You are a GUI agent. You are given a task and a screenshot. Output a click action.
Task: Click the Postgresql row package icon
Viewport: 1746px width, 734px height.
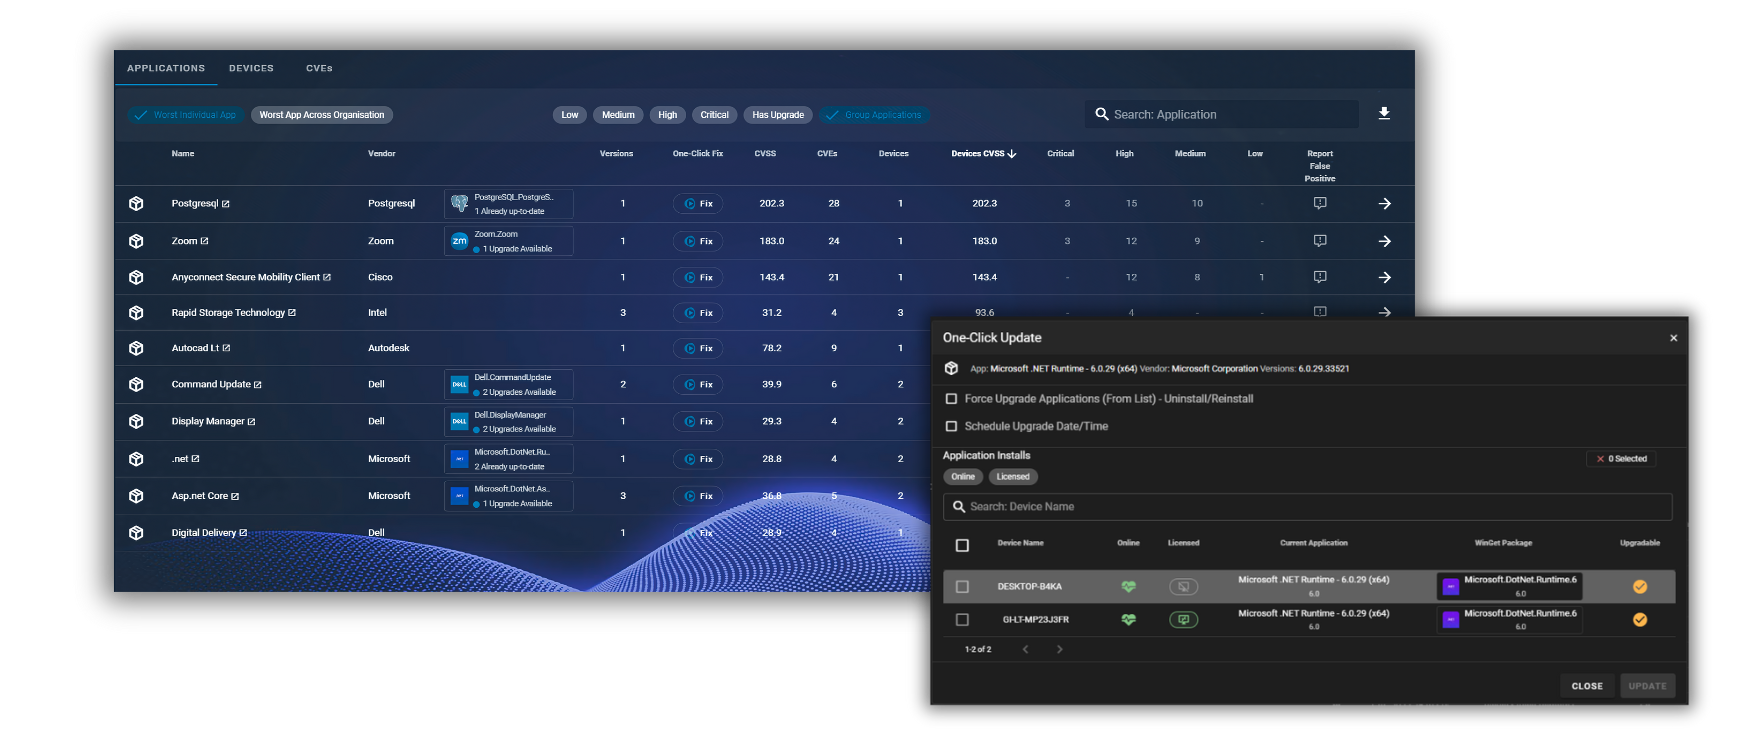click(x=136, y=203)
